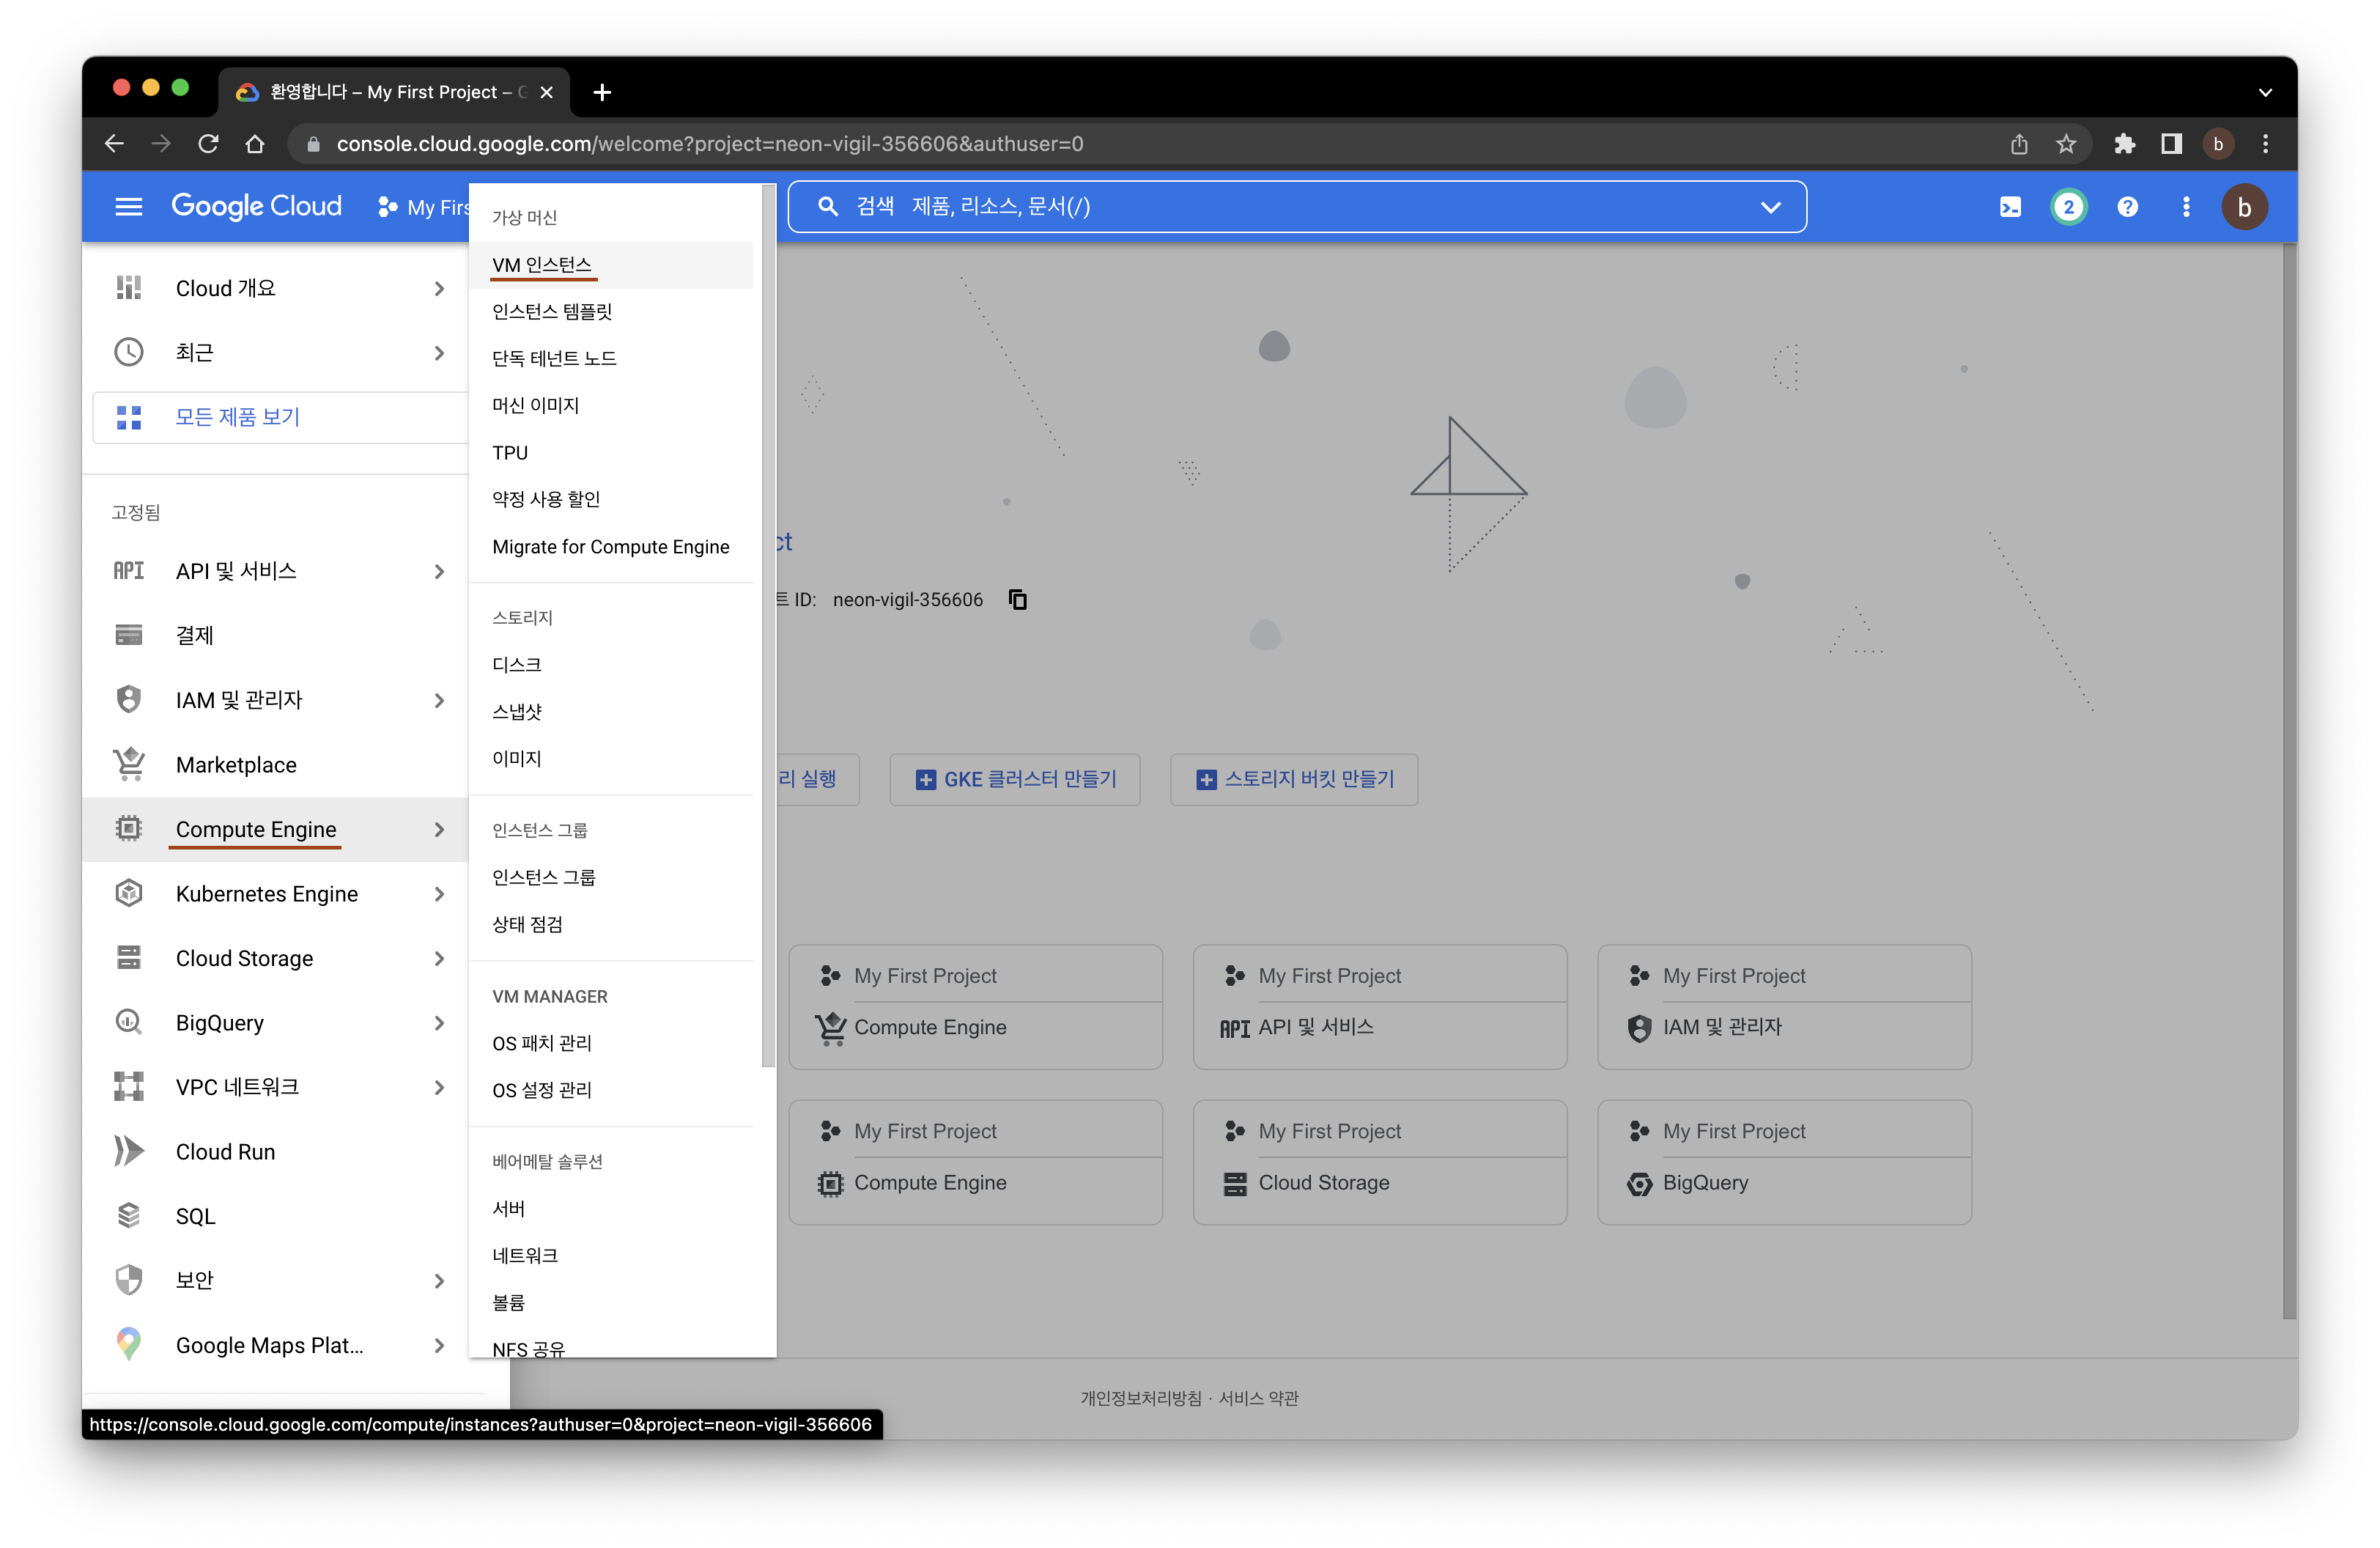Image resolution: width=2380 pixels, height=1548 pixels.
Task: Click the 보안 shield icon
Action: tap(129, 1280)
